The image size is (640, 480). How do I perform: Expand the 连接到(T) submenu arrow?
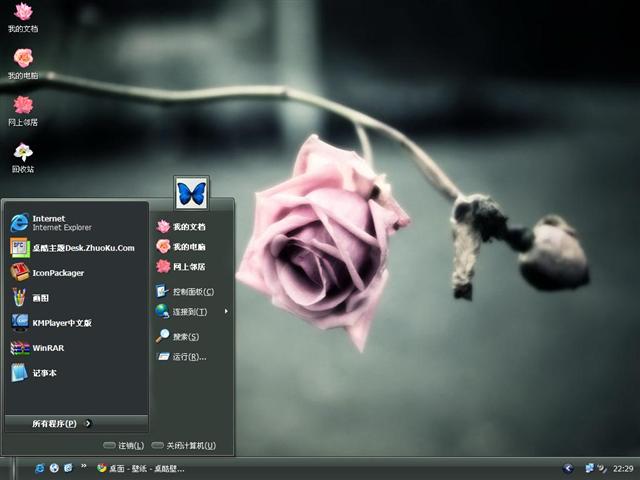[226, 311]
